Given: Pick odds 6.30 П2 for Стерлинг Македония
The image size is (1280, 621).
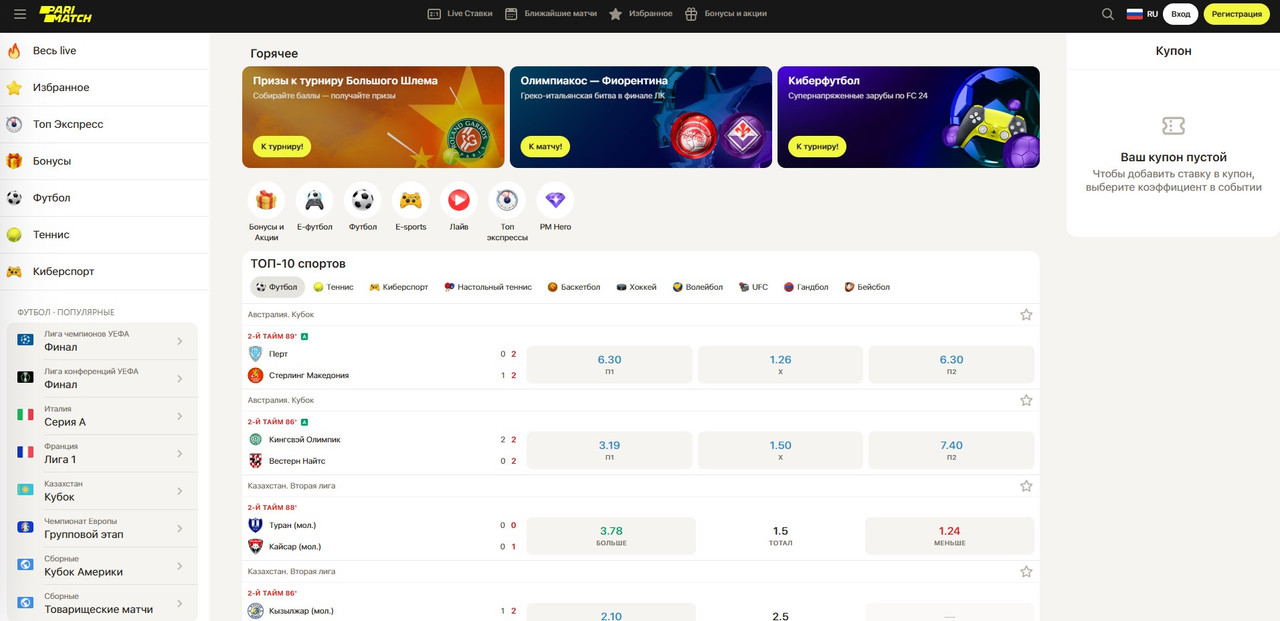Looking at the screenshot, I should click(x=951, y=364).
